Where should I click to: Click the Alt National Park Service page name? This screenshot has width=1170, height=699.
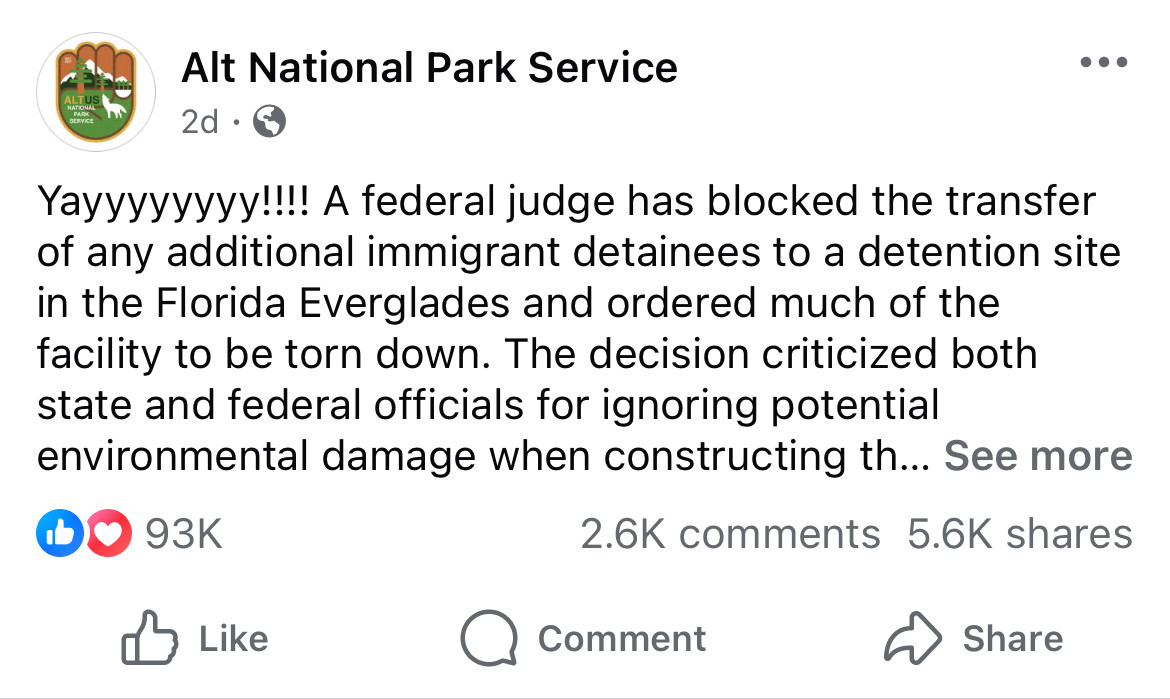429,67
